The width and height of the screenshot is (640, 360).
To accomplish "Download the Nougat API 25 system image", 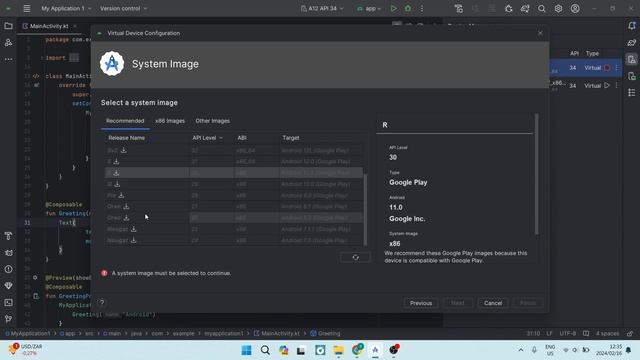I will tap(133, 229).
